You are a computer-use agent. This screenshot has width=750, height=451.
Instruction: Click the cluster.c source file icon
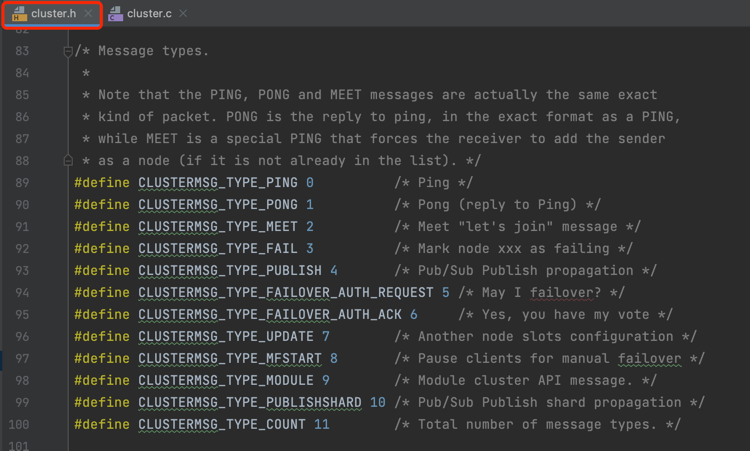pos(115,14)
